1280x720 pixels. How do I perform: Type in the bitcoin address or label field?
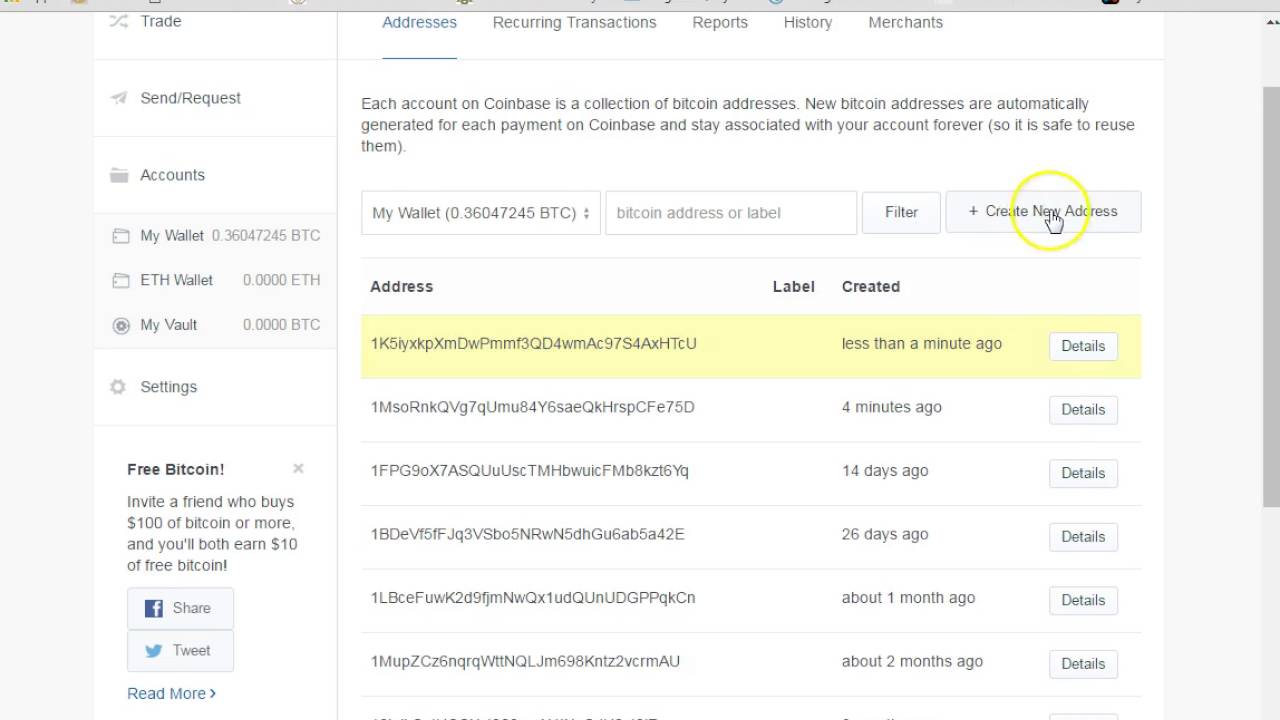click(730, 213)
